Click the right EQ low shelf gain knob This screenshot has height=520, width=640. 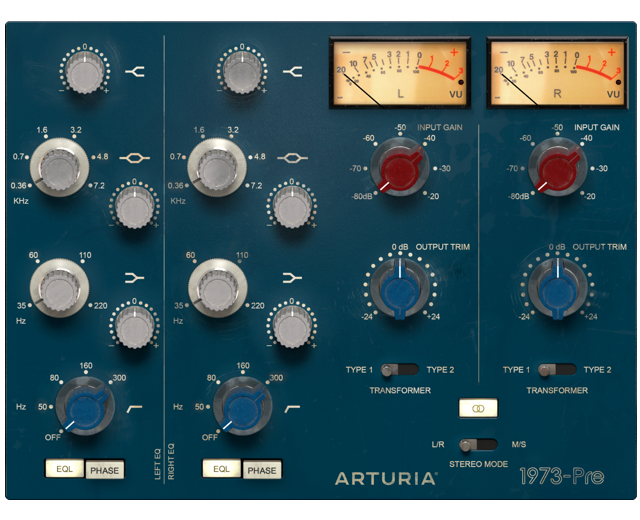click(292, 327)
